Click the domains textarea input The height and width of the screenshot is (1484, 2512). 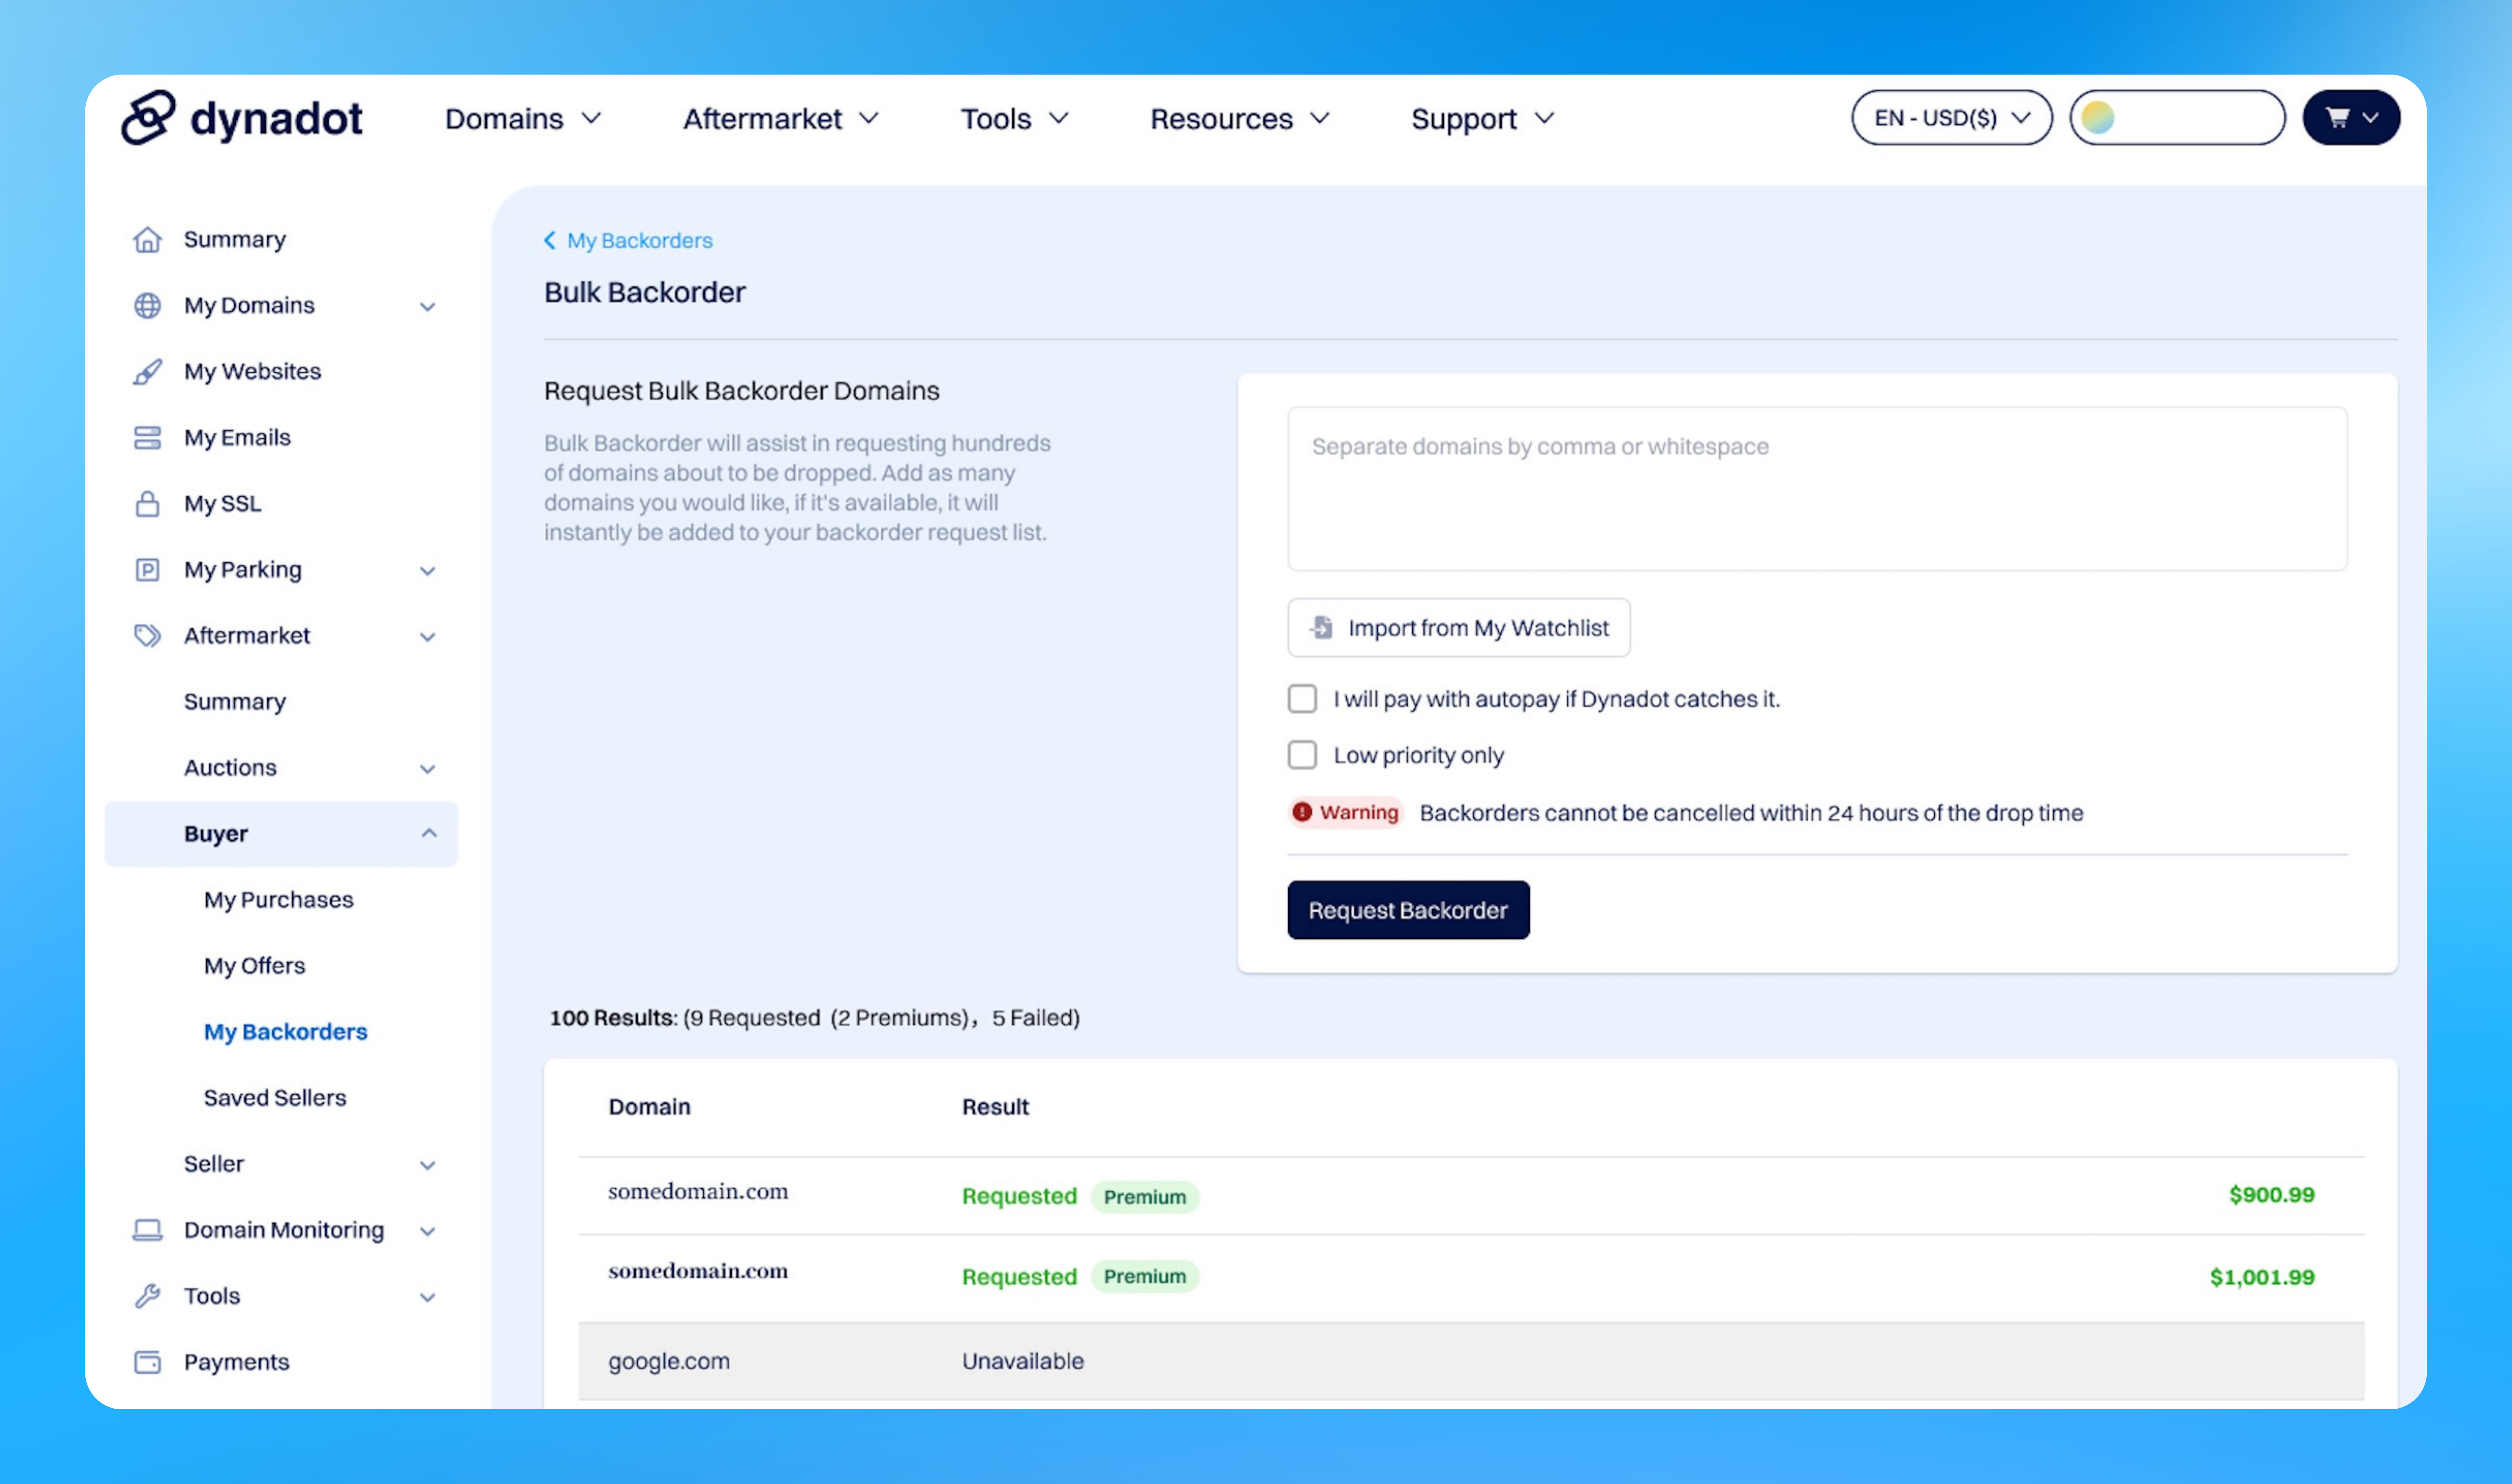pyautogui.click(x=1817, y=489)
